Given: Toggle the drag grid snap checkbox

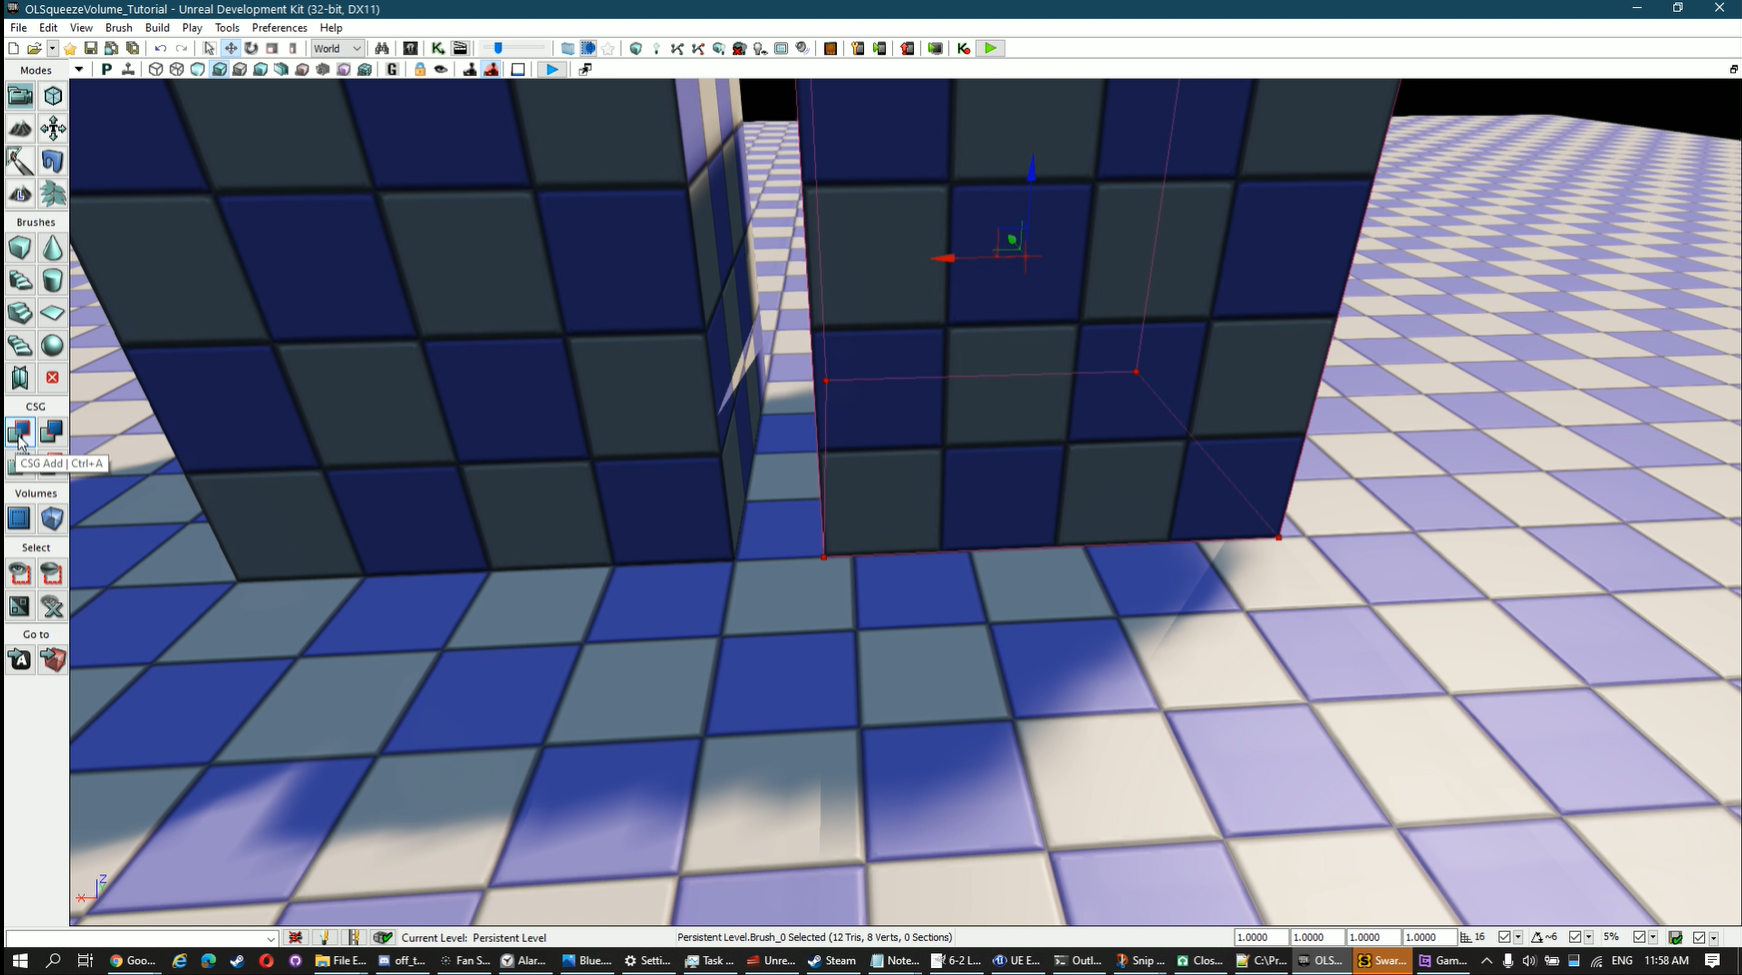Looking at the screenshot, I should [x=1504, y=938].
